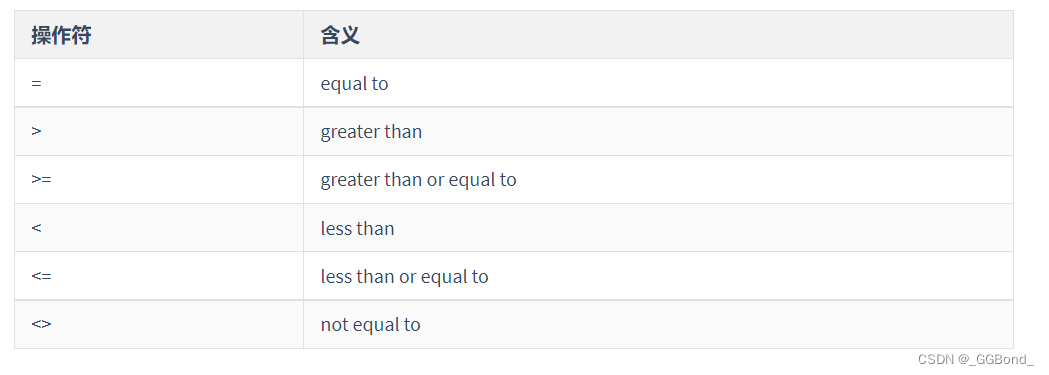
Task: Click the 'not equal to' text
Action: (371, 324)
